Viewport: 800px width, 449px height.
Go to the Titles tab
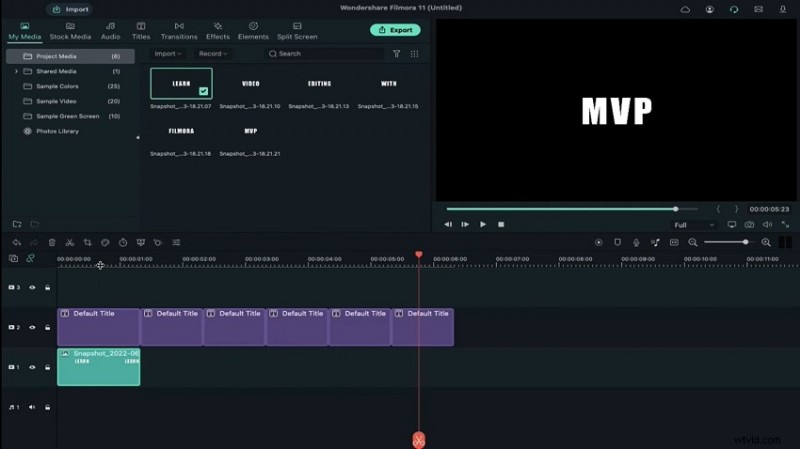[x=141, y=31]
